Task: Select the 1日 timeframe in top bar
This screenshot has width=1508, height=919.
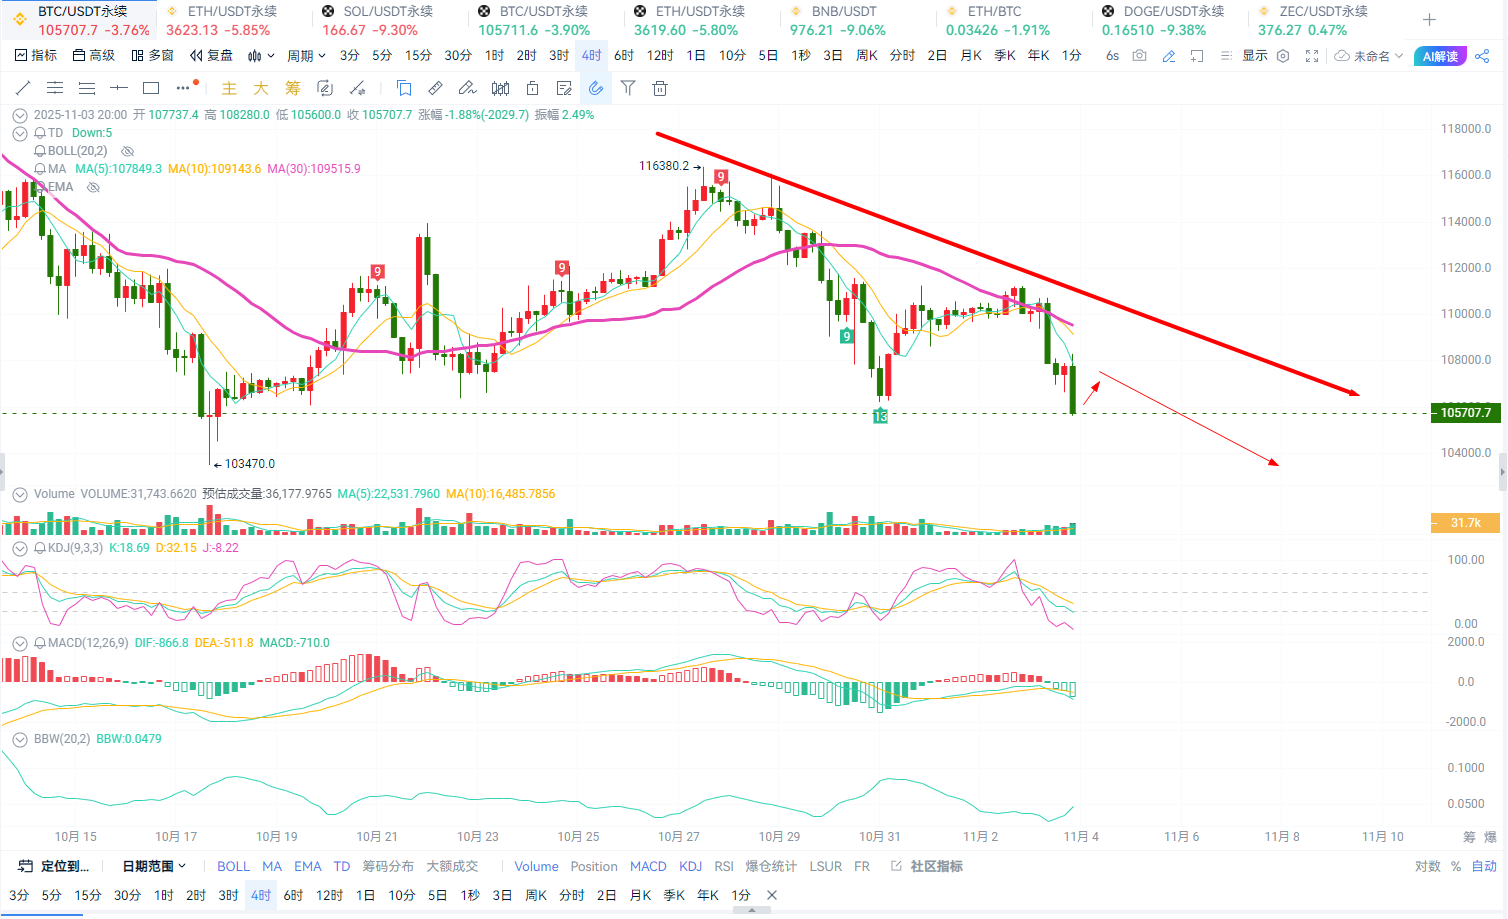Action: pos(696,56)
